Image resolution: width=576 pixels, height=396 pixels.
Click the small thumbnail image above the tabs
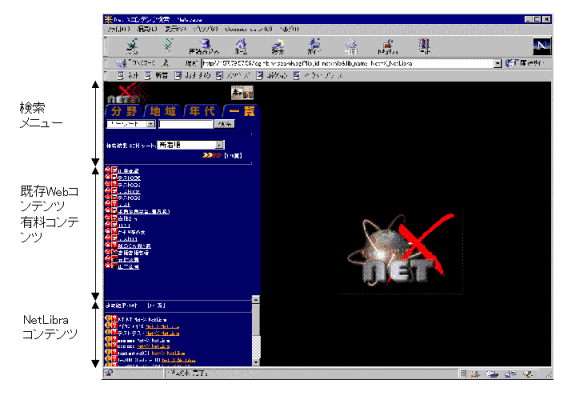point(242,93)
